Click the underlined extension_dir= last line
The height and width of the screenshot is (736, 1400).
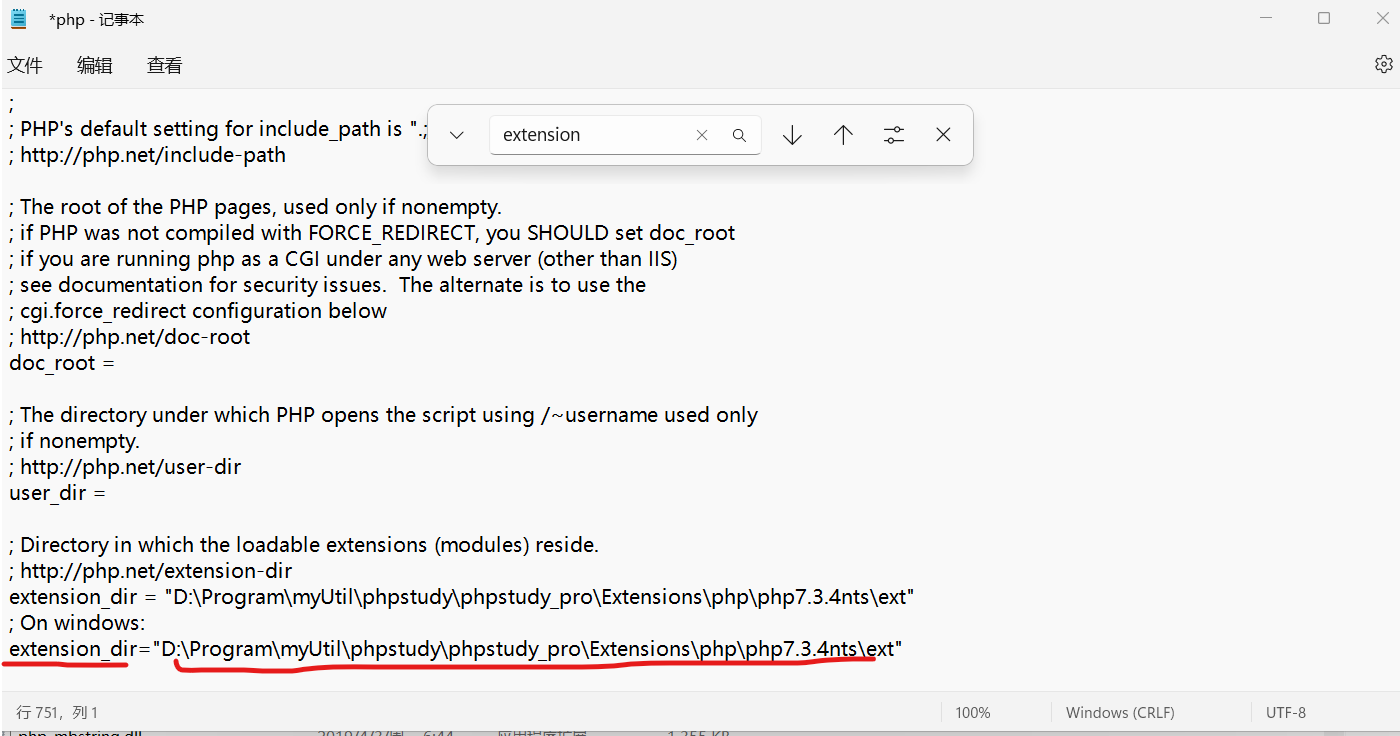point(456,649)
